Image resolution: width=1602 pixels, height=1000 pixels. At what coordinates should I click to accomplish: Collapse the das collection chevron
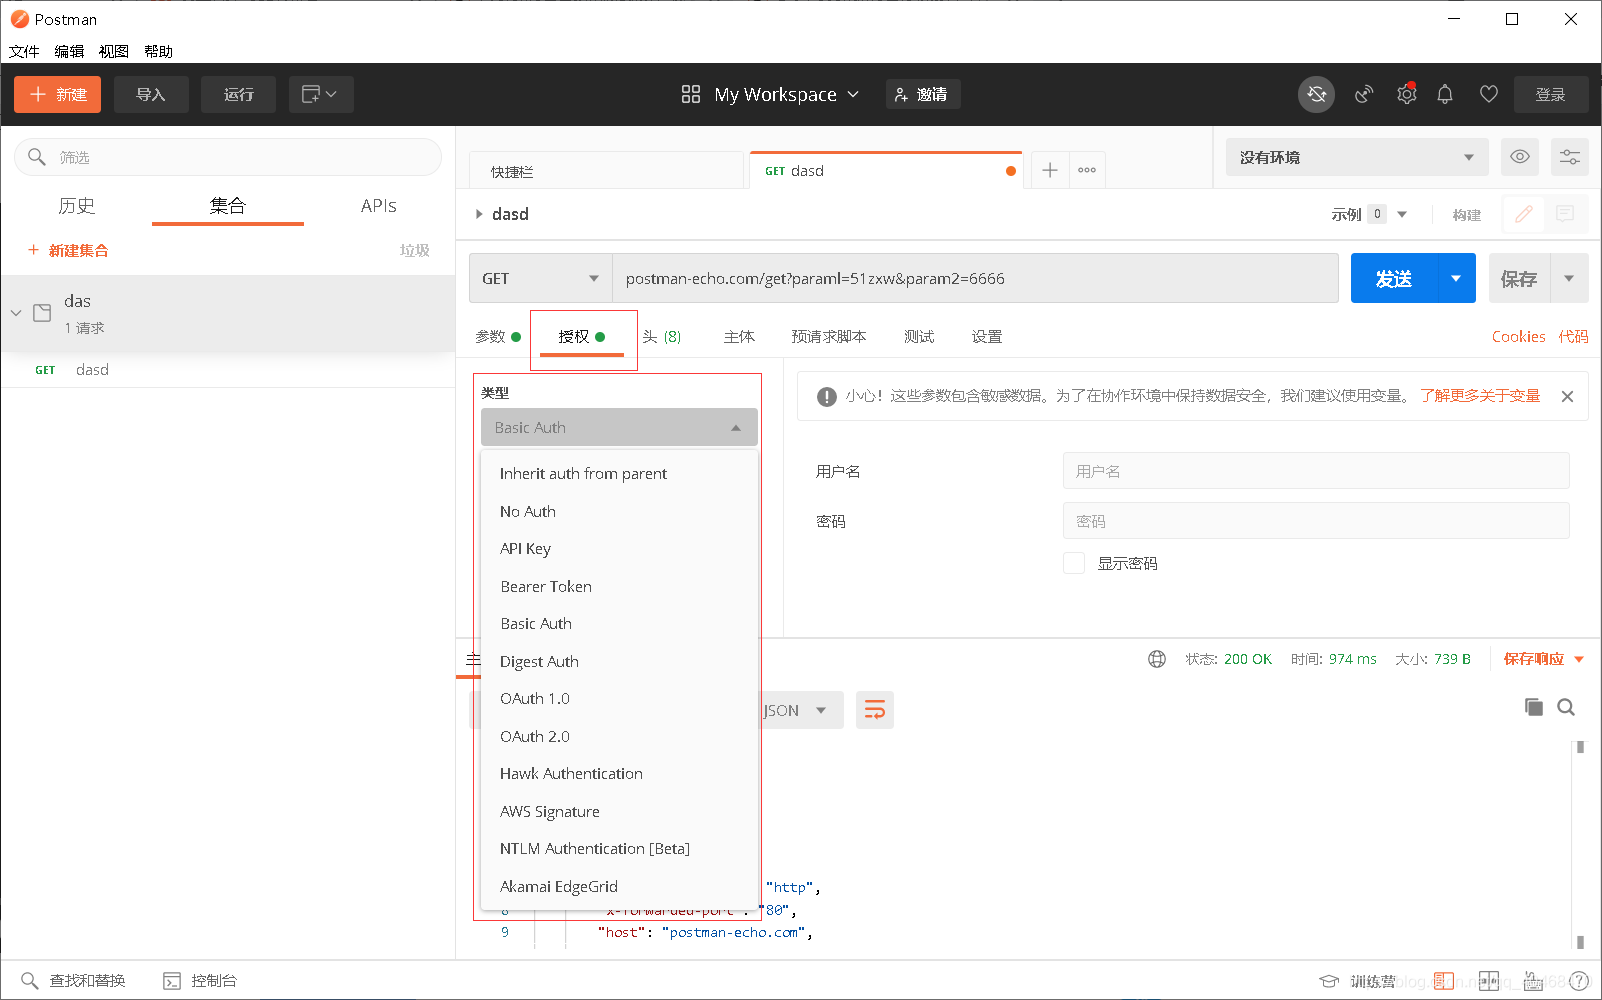pos(16,313)
